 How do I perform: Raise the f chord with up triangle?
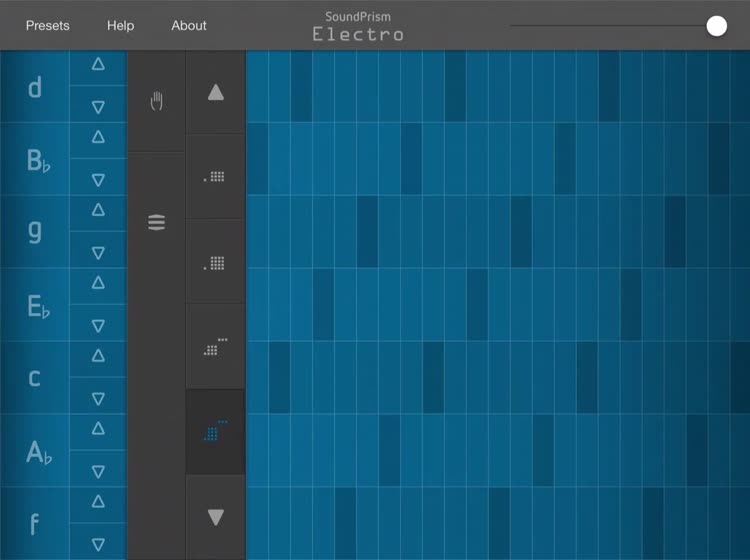point(98,501)
